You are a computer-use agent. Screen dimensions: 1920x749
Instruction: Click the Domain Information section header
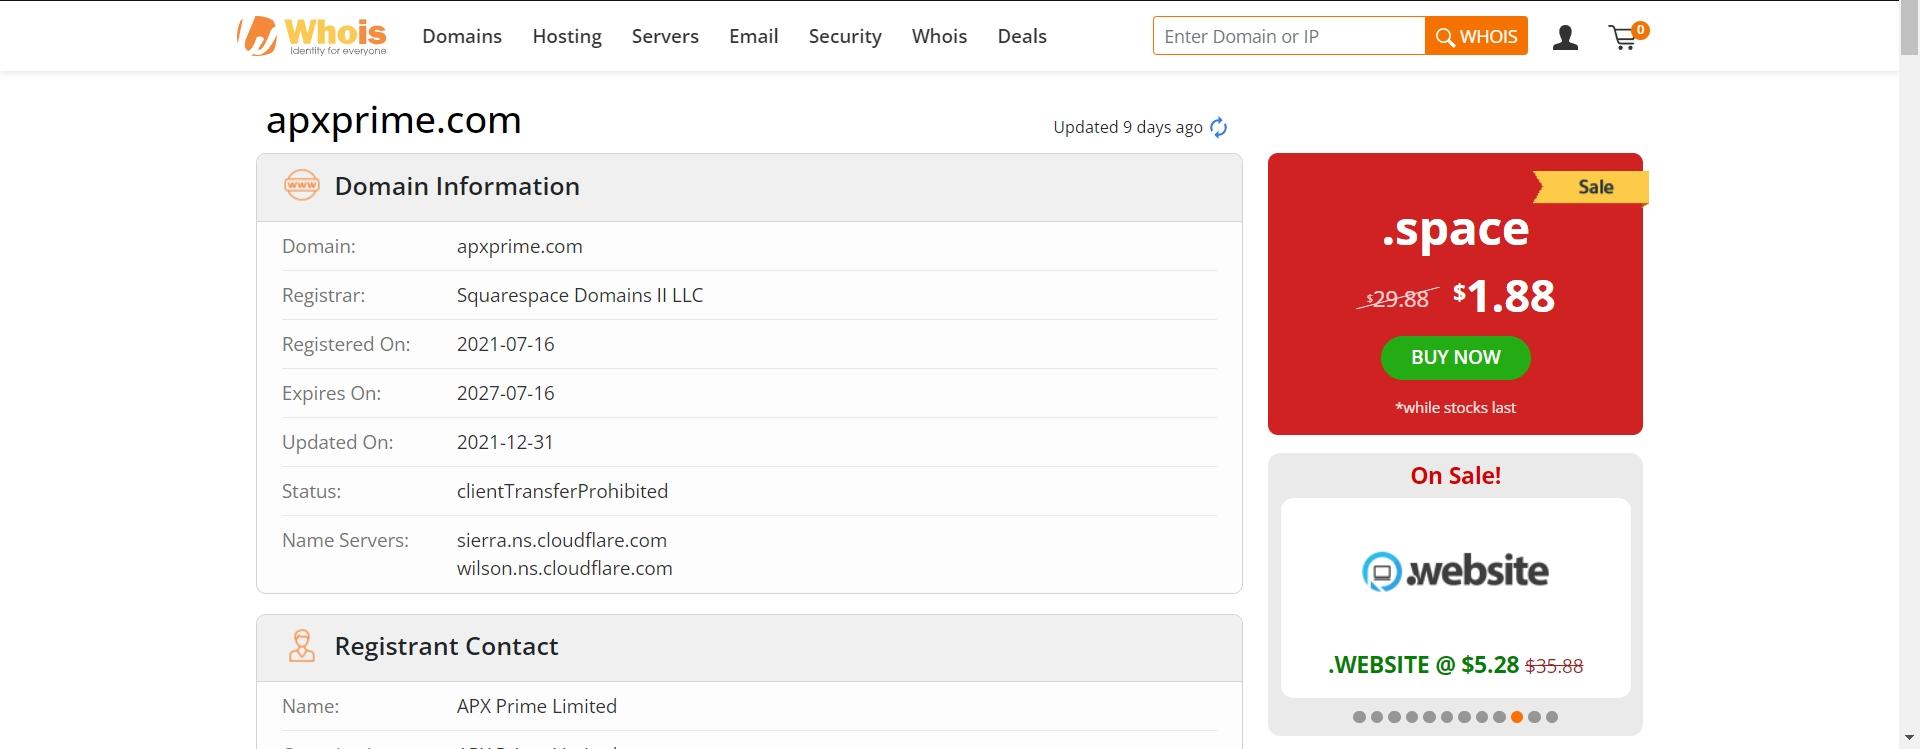pos(749,187)
